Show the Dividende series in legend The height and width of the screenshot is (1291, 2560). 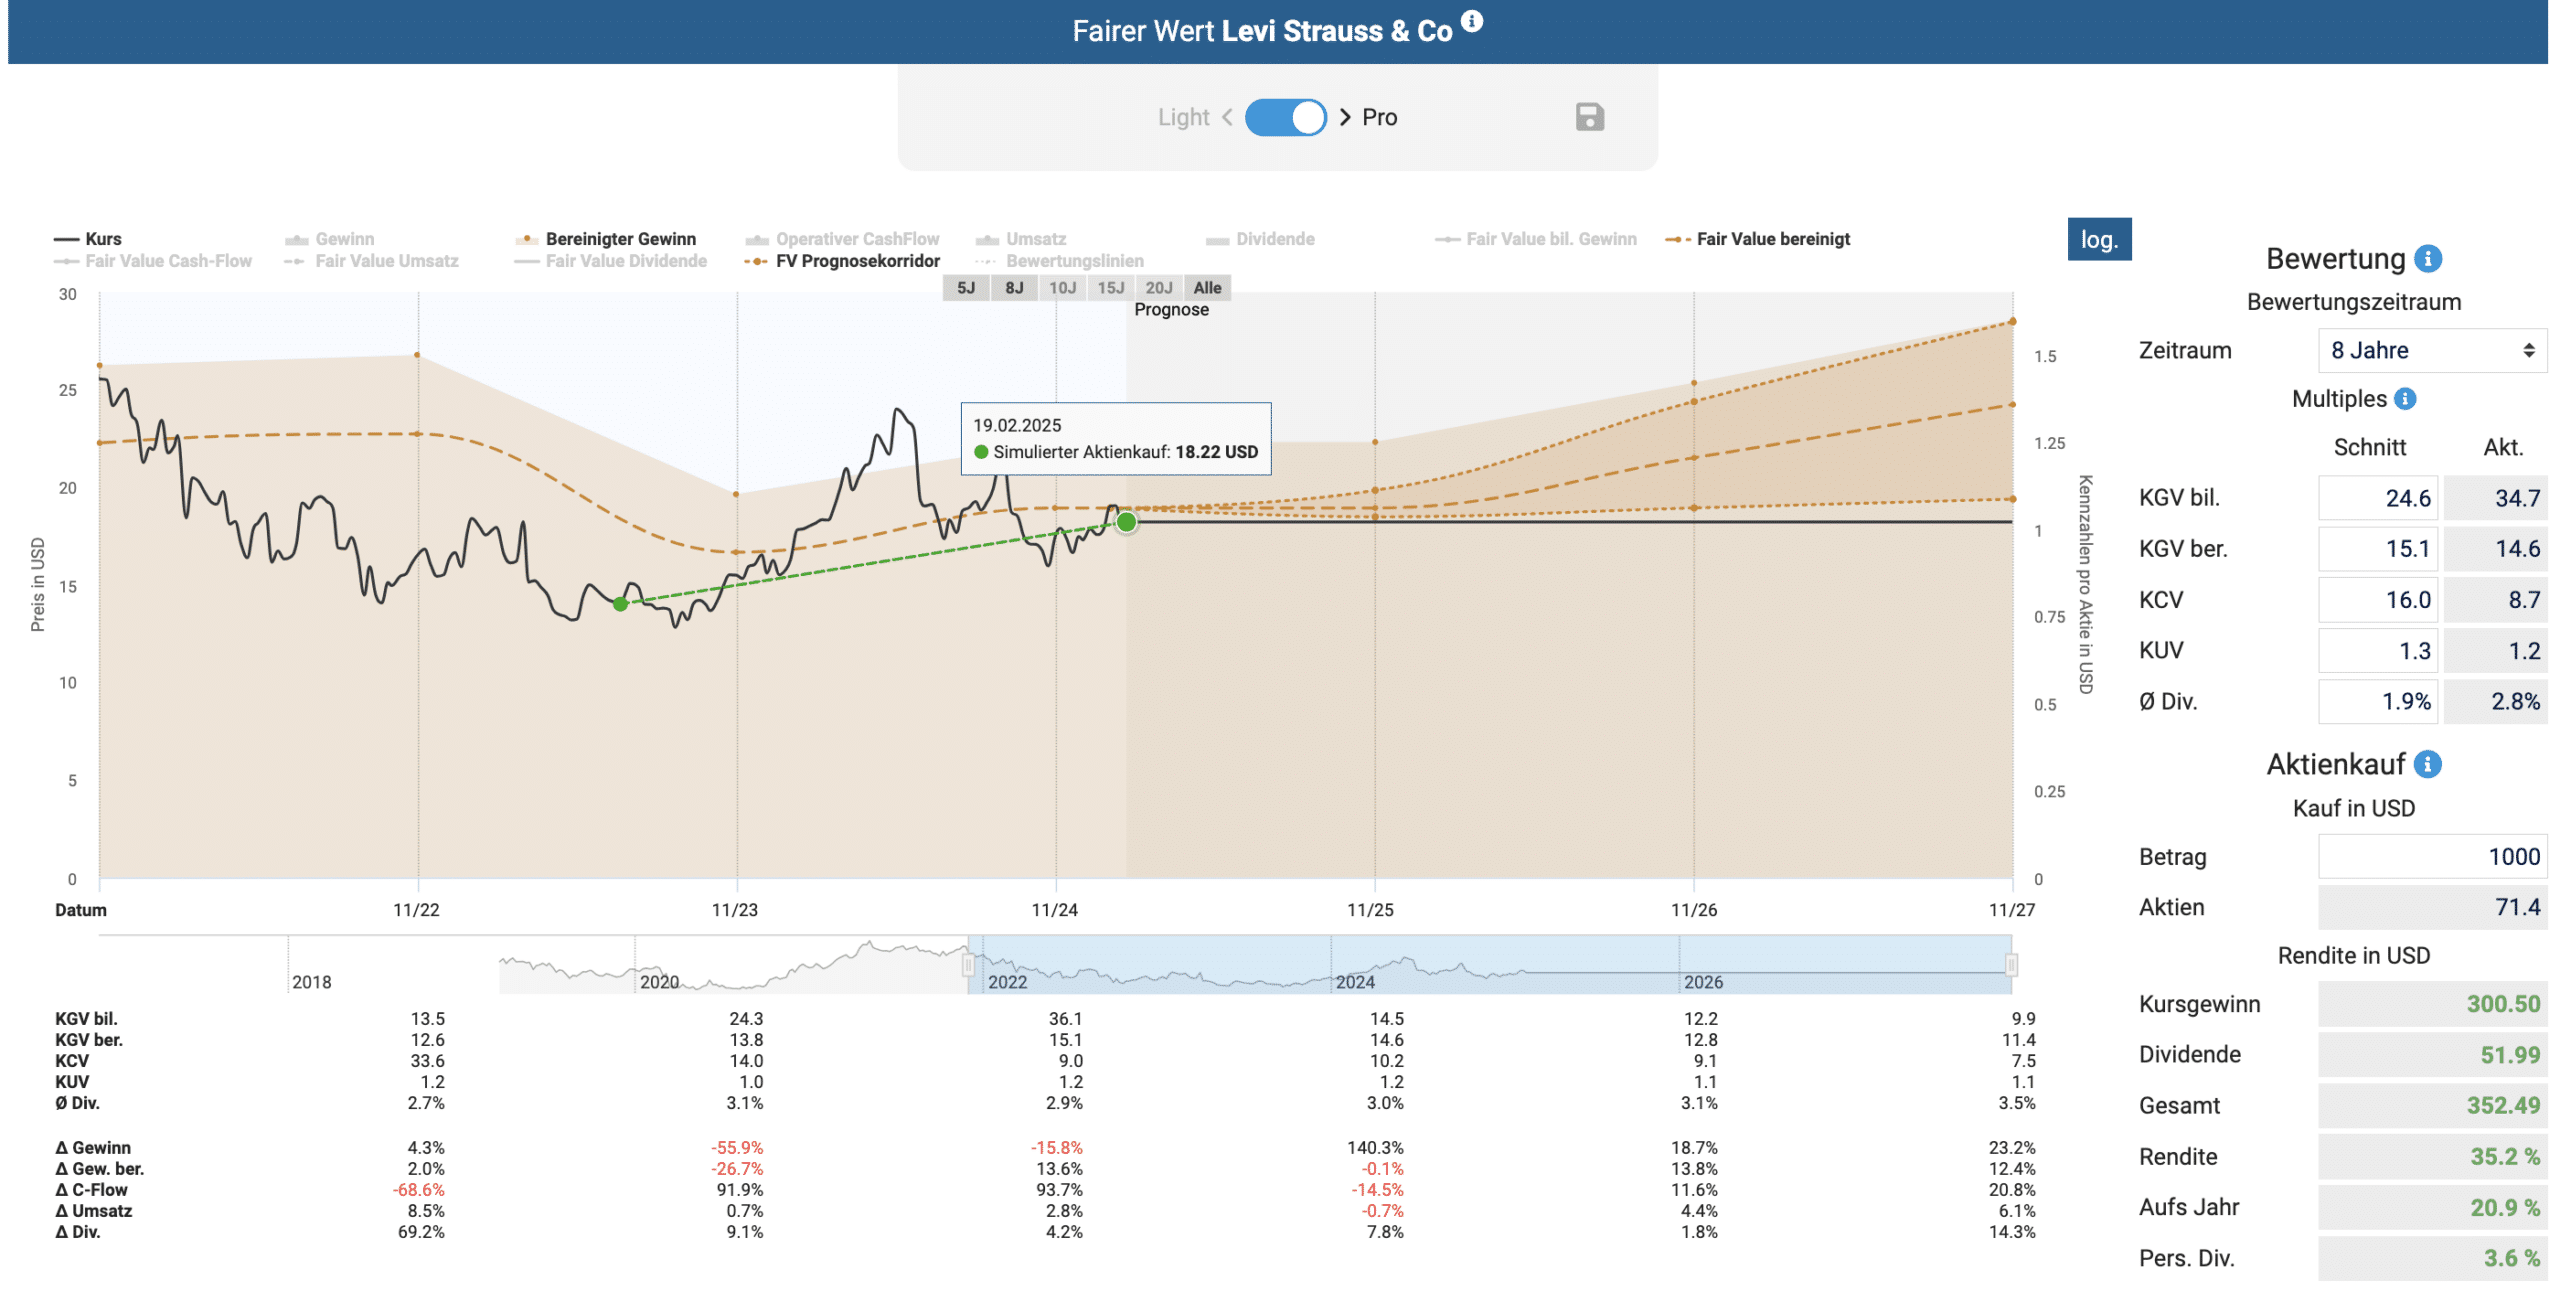click(x=1260, y=239)
